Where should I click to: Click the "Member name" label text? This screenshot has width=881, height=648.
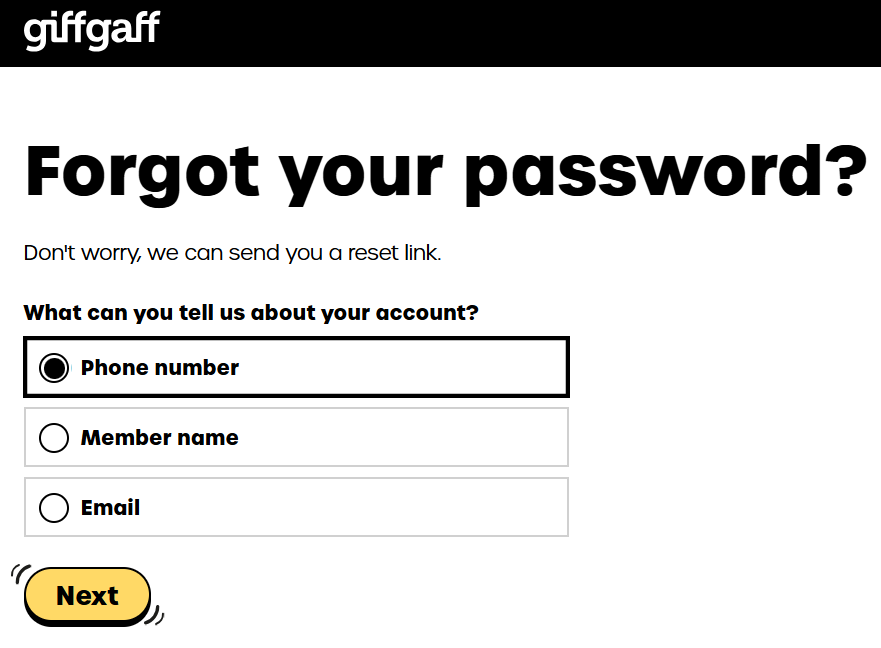[x=160, y=438]
